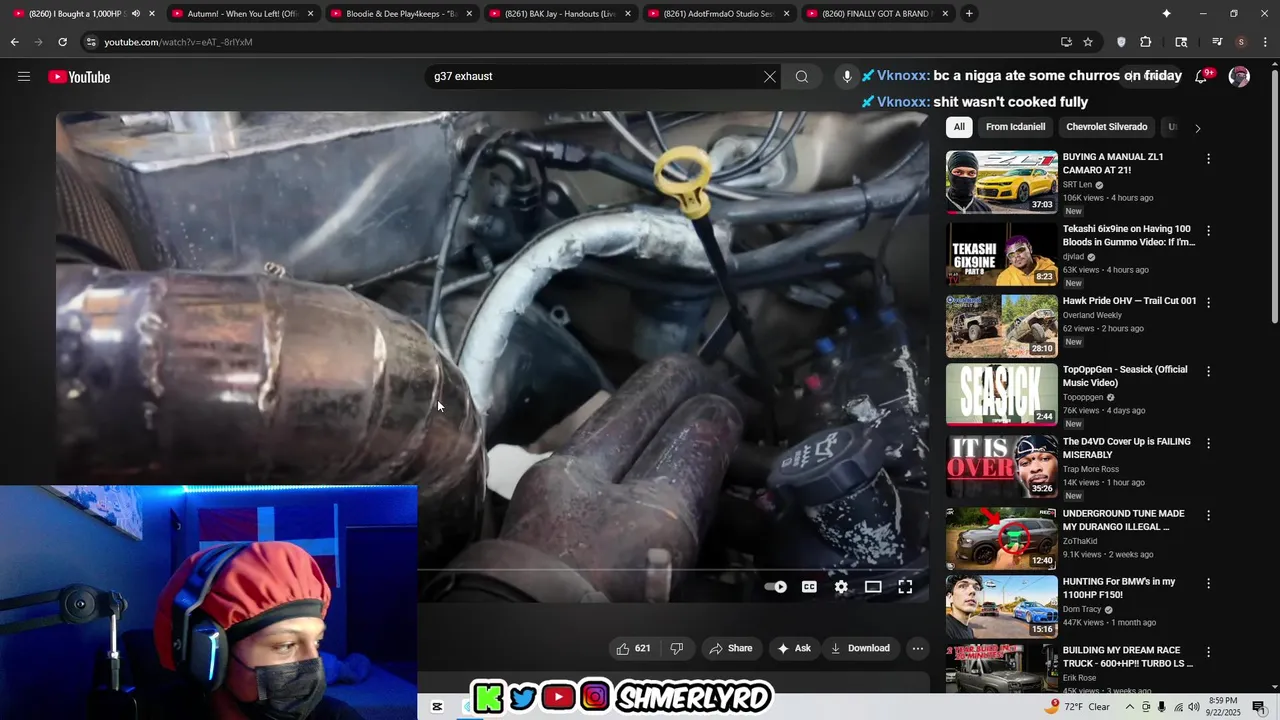Enter fullscreen on the video player
The image size is (1280, 720).
[905, 587]
